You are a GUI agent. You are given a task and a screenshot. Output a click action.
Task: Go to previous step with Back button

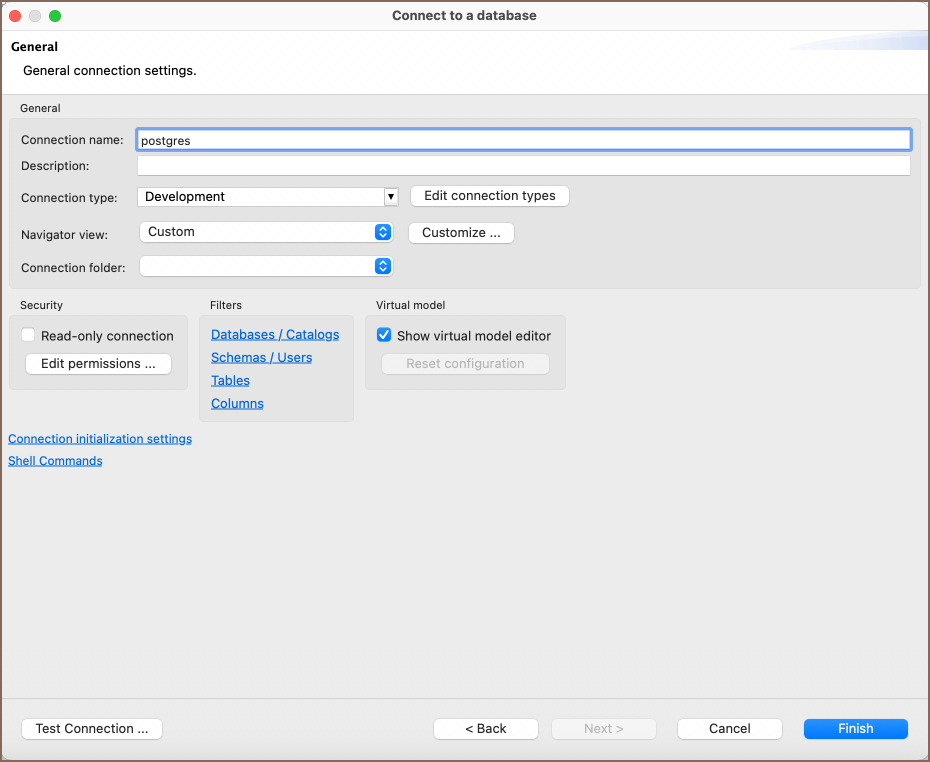(486, 729)
